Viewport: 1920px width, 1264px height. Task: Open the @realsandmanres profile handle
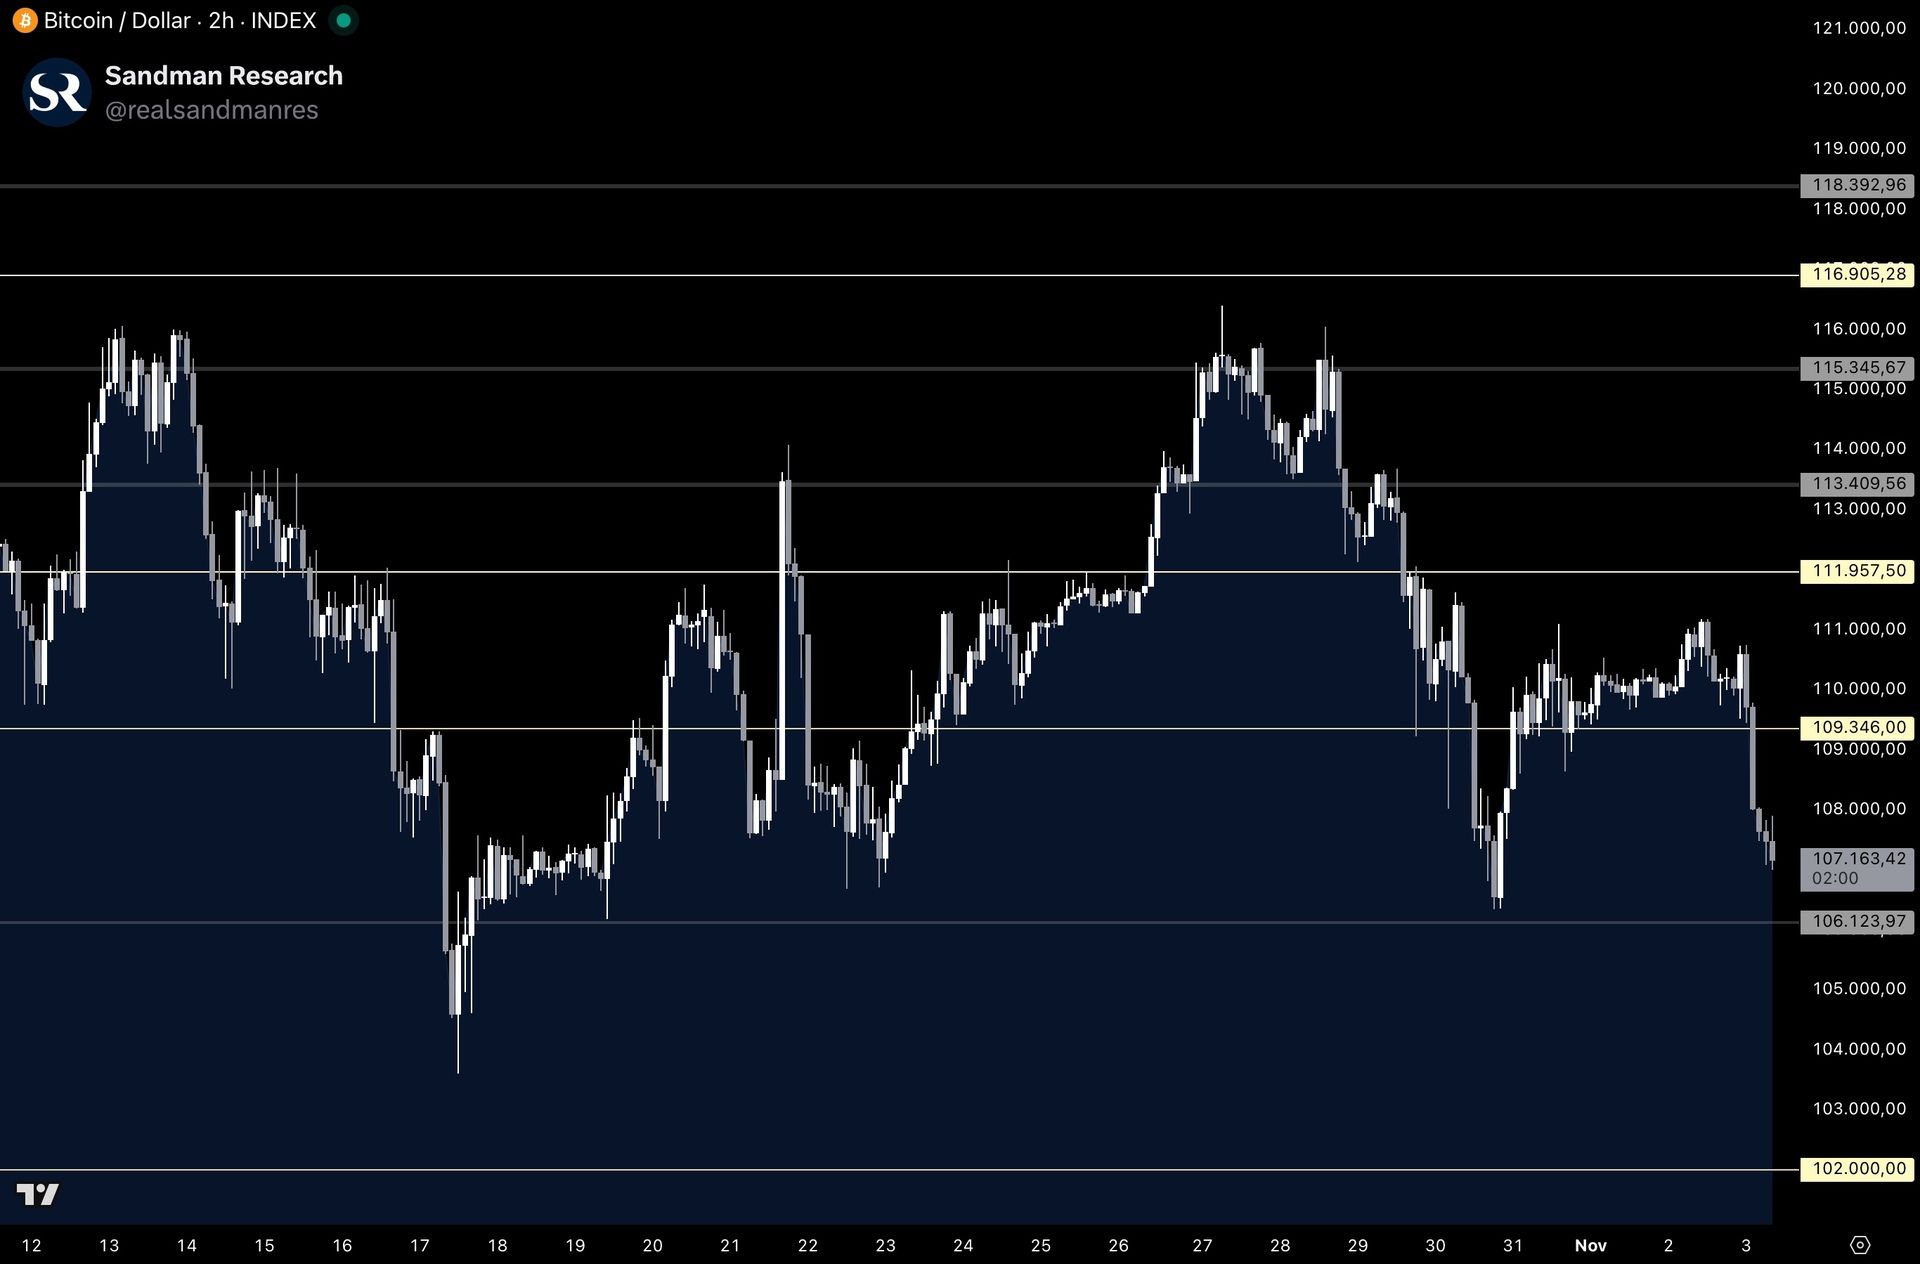pos(211,110)
